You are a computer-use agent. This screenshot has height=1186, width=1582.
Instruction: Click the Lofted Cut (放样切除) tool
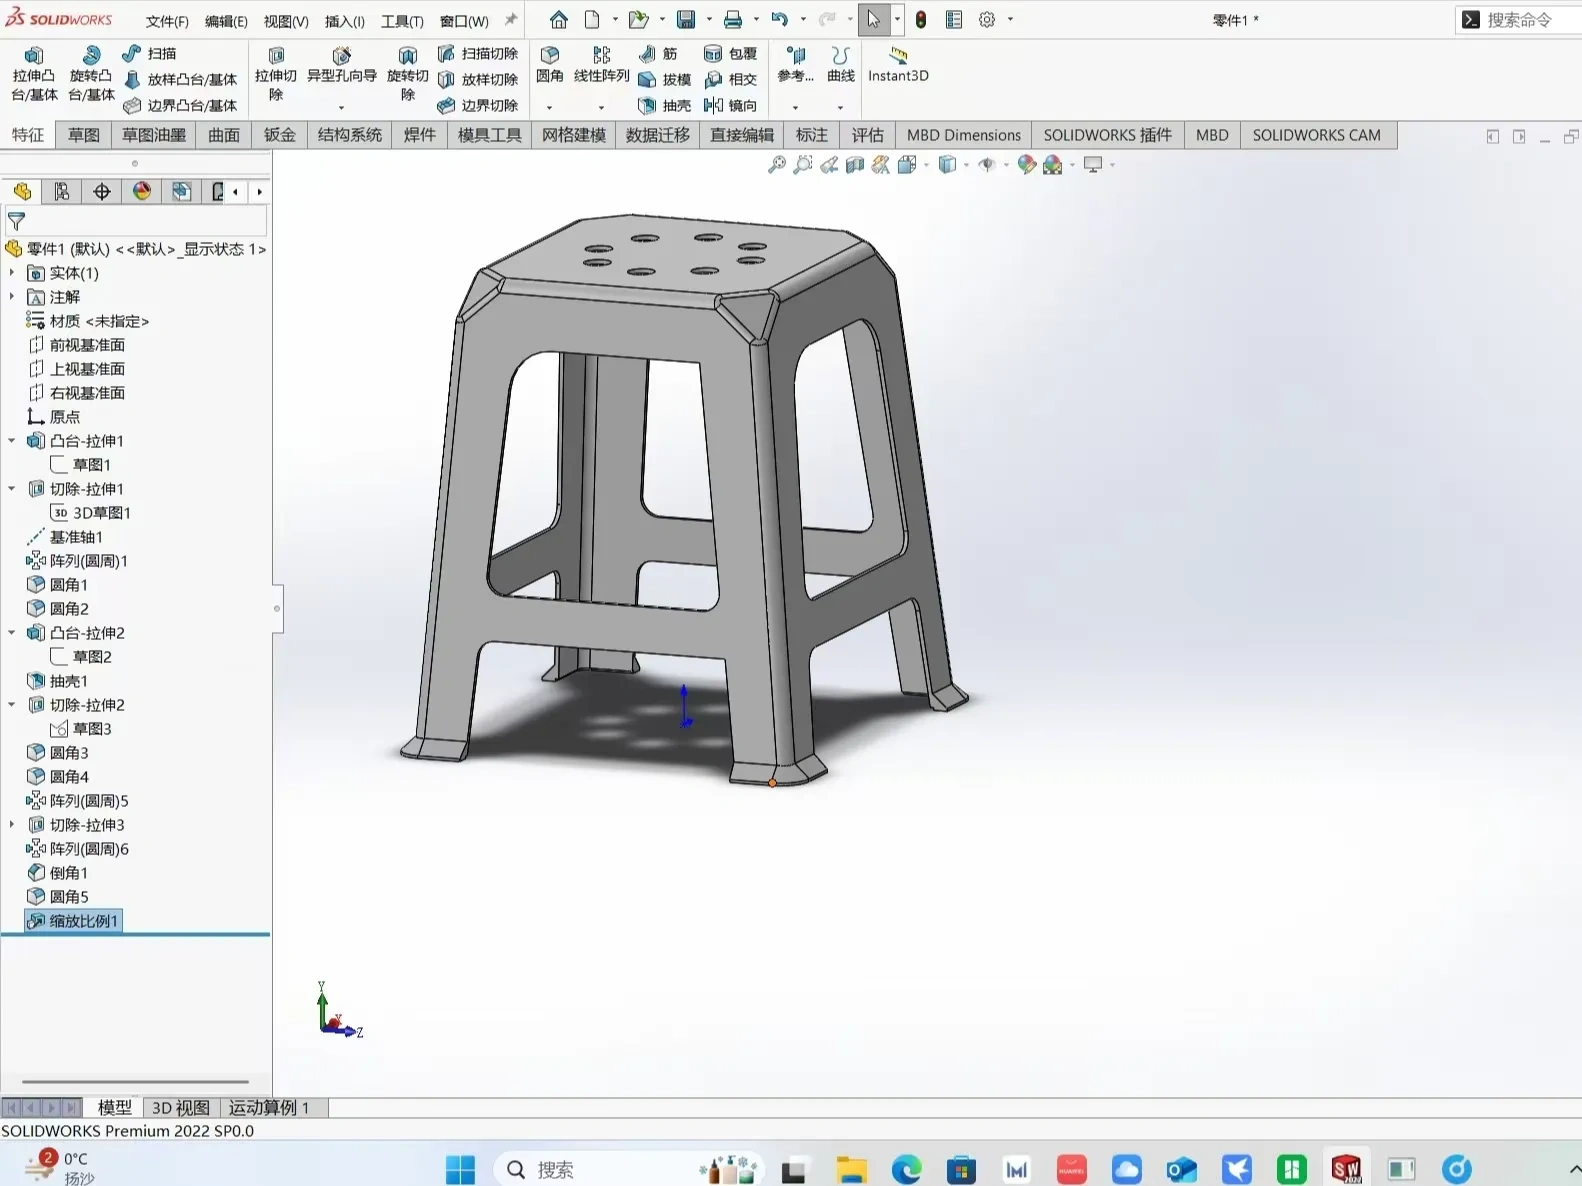coord(478,79)
